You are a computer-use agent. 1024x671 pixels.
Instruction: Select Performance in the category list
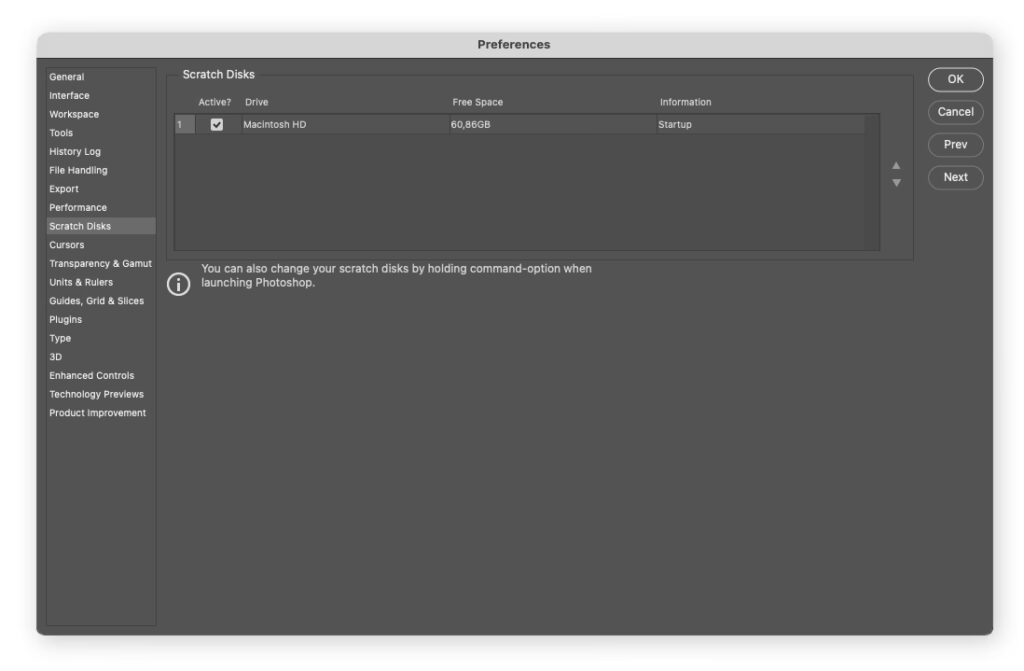[x=78, y=208]
